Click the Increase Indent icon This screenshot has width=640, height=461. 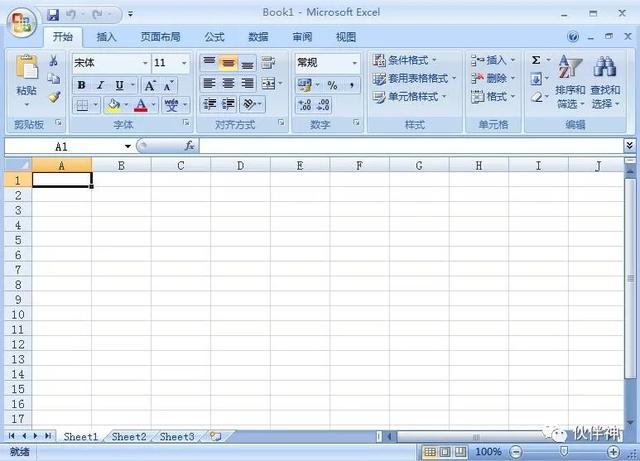click(x=229, y=105)
